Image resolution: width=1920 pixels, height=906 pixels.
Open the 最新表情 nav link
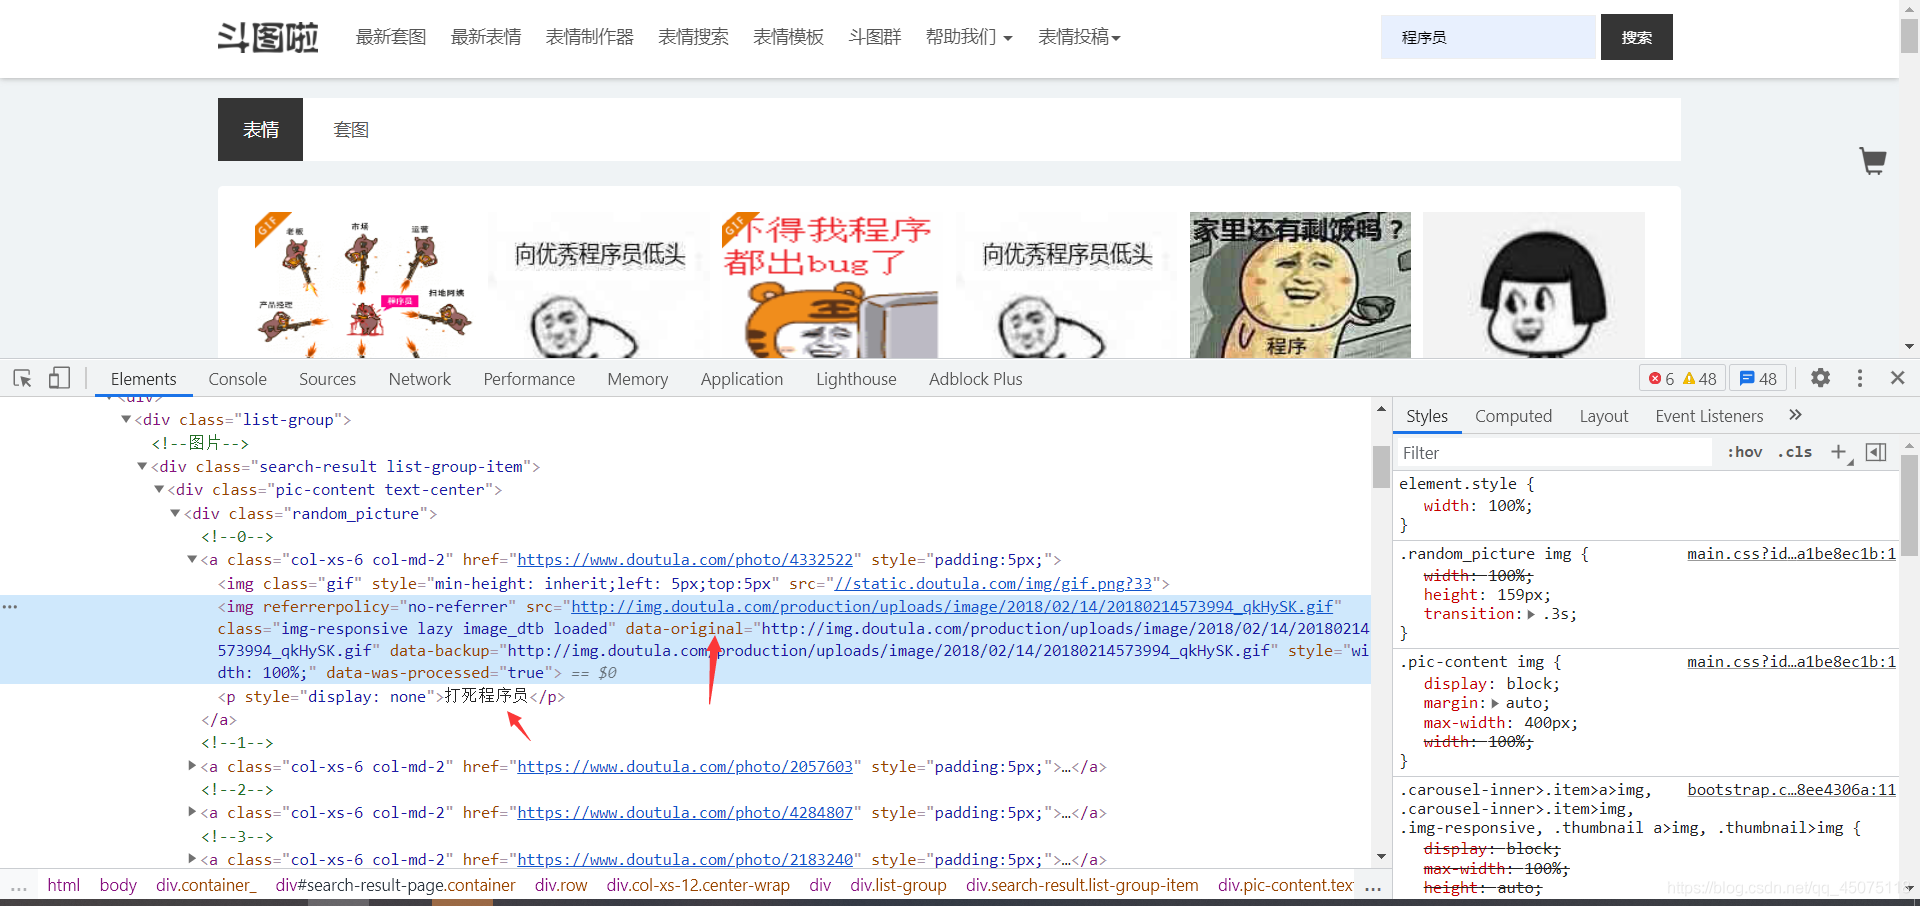click(x=486, y=37)
